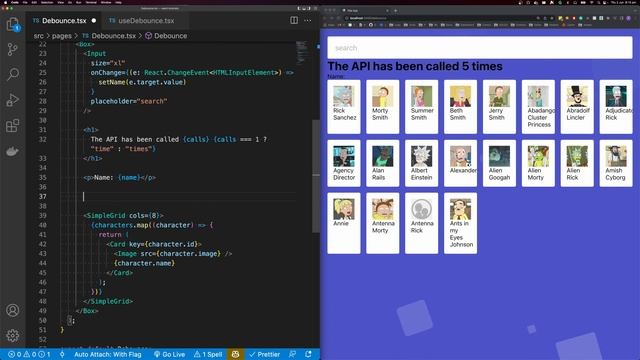Open the editor More Actions ellipsis
Viewport: 640px width, 360px height.
click(307, 20)
